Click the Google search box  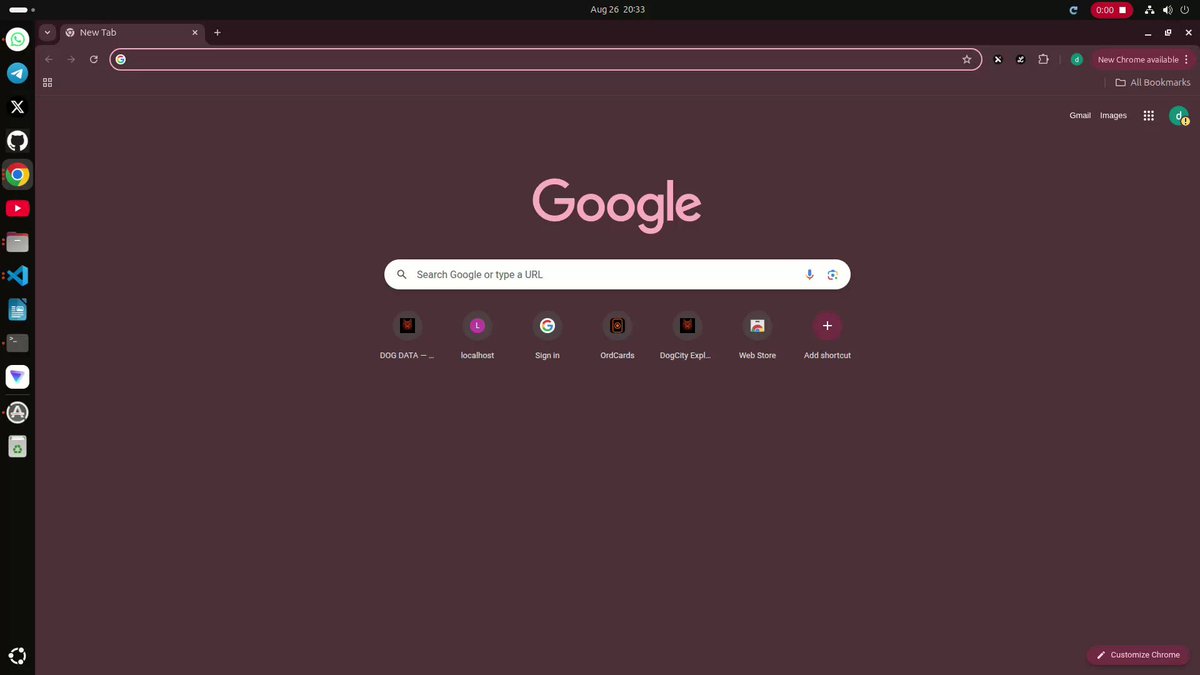pyautogui.click(x=617, y=275)
